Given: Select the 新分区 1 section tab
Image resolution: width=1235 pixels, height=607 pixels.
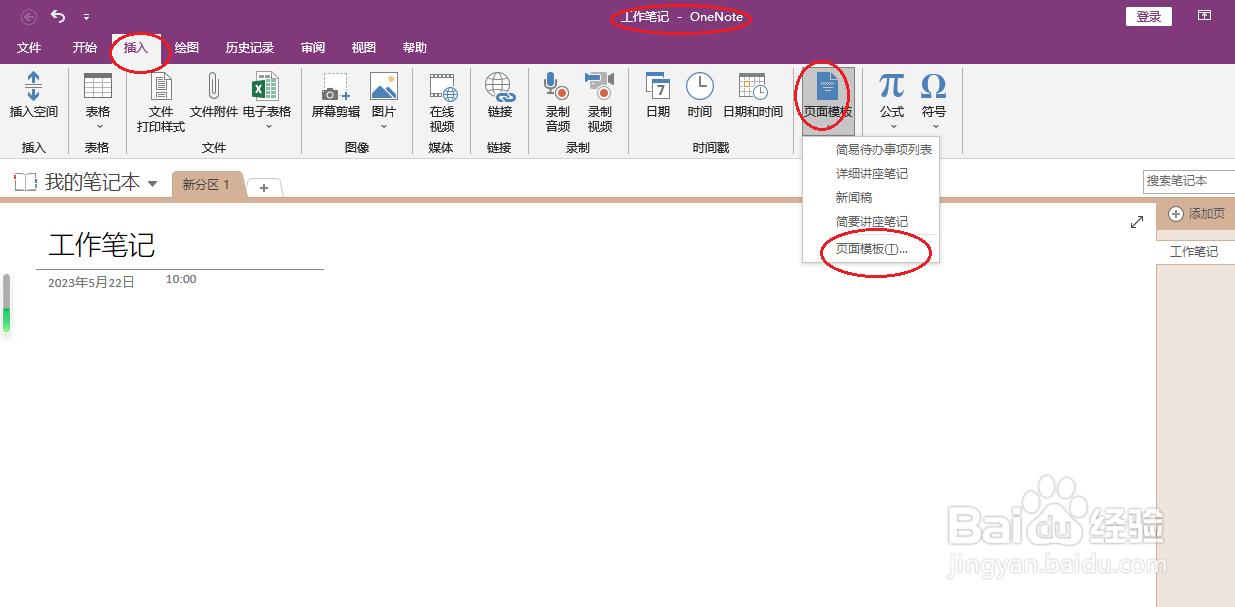Looking at the screenshot, I should 207,185.
